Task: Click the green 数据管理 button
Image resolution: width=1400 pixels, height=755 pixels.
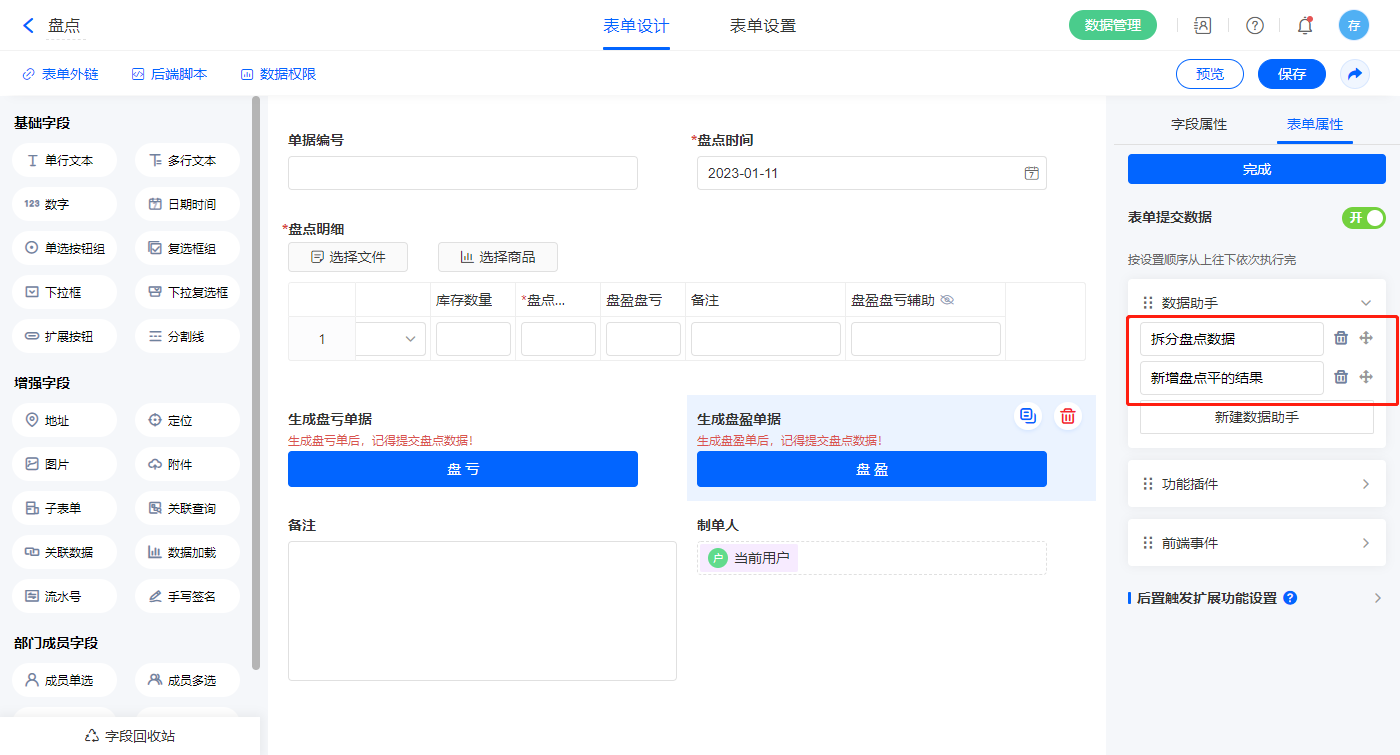Action: [1112, 26]
